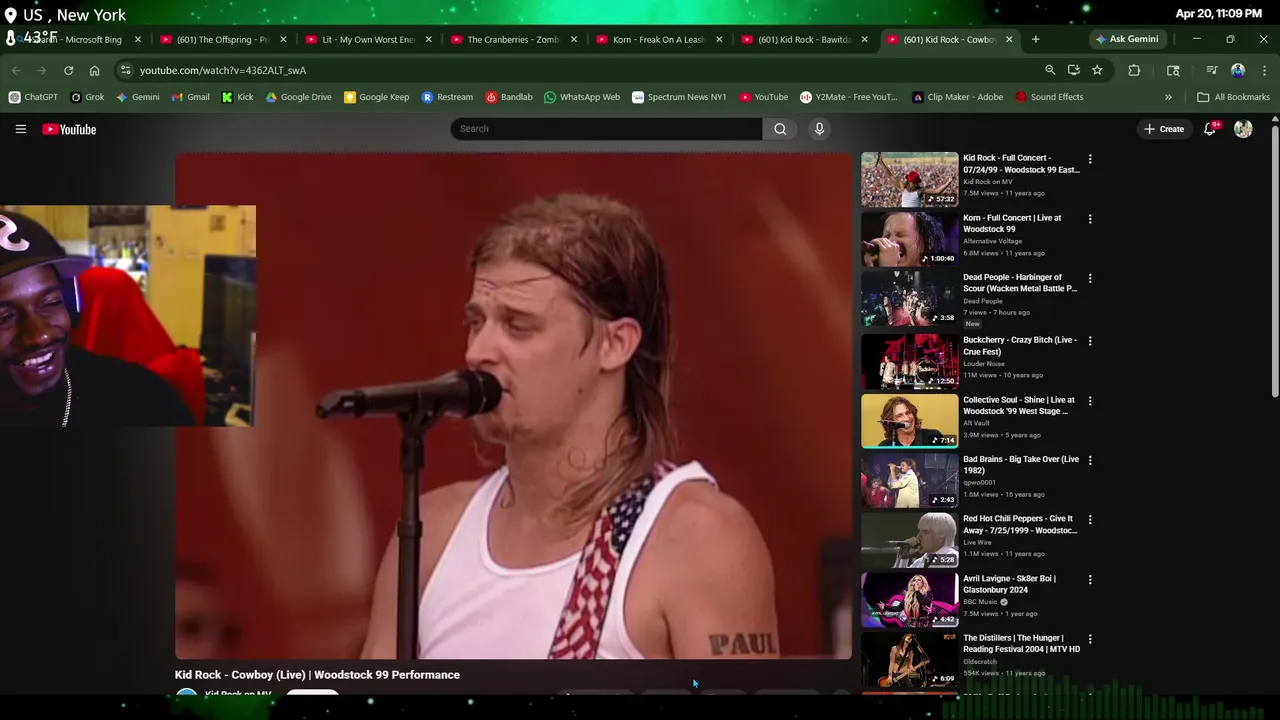Open options menu for Buckcherry Crazy Bitch
The width and height of the screenshot is (1280, 720).
click(1090, 341)
